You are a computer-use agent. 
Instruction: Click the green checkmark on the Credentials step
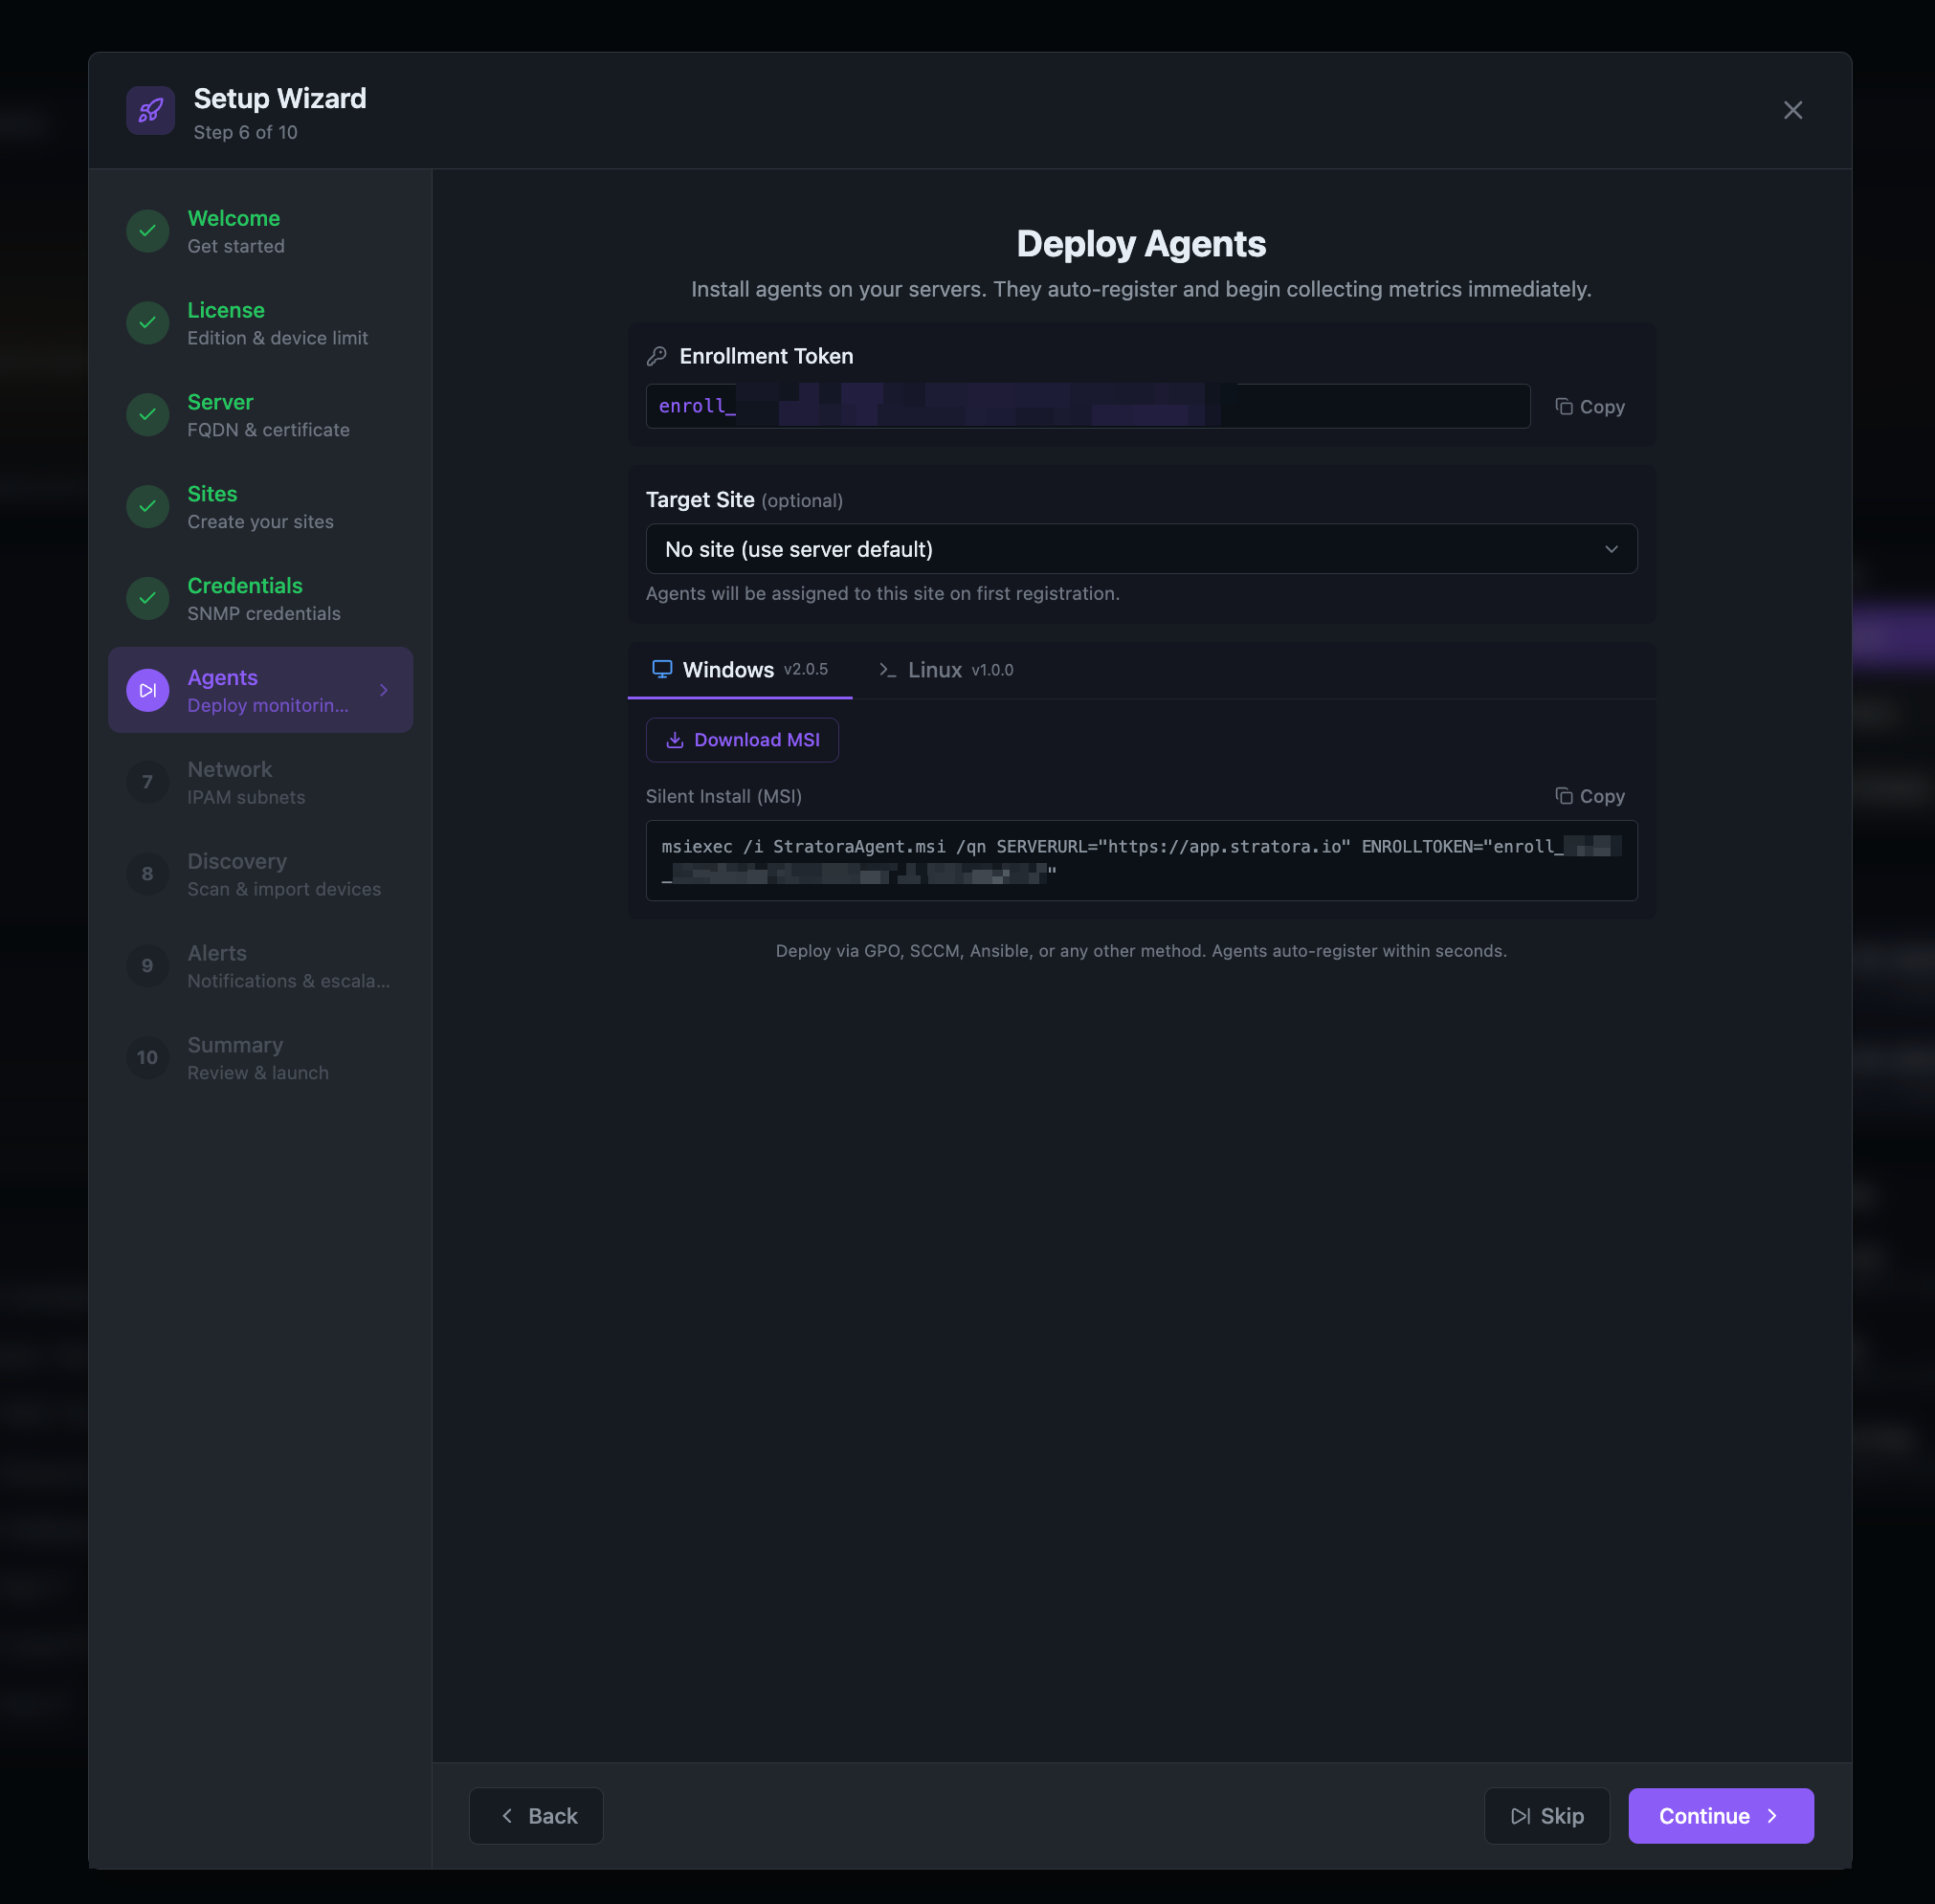coord(147,598)
